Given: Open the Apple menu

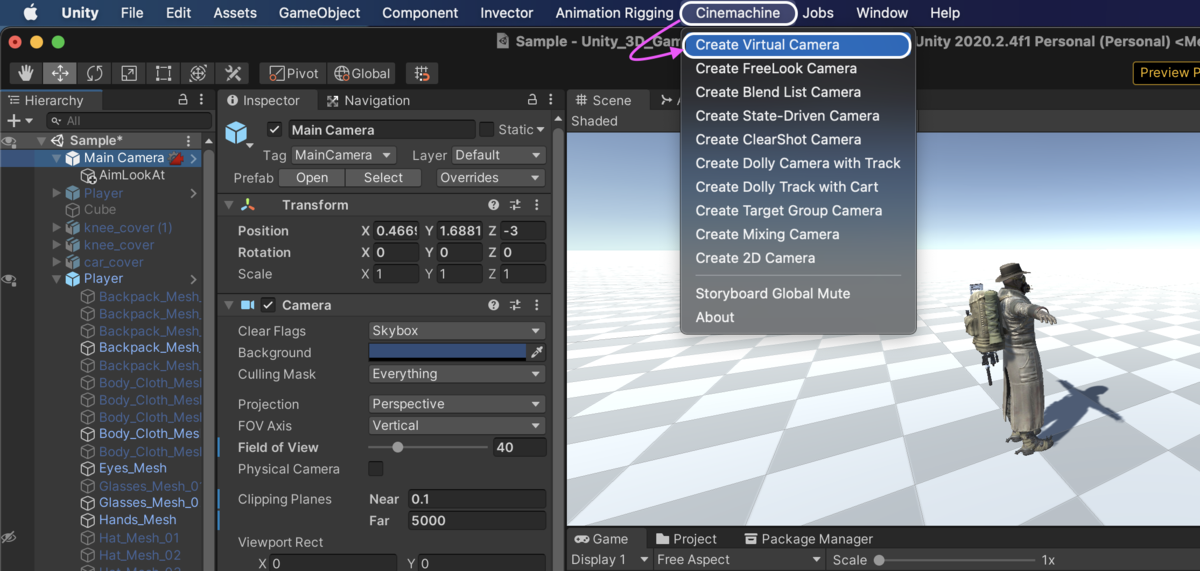Looking at the screenshot, I should 30,13.
